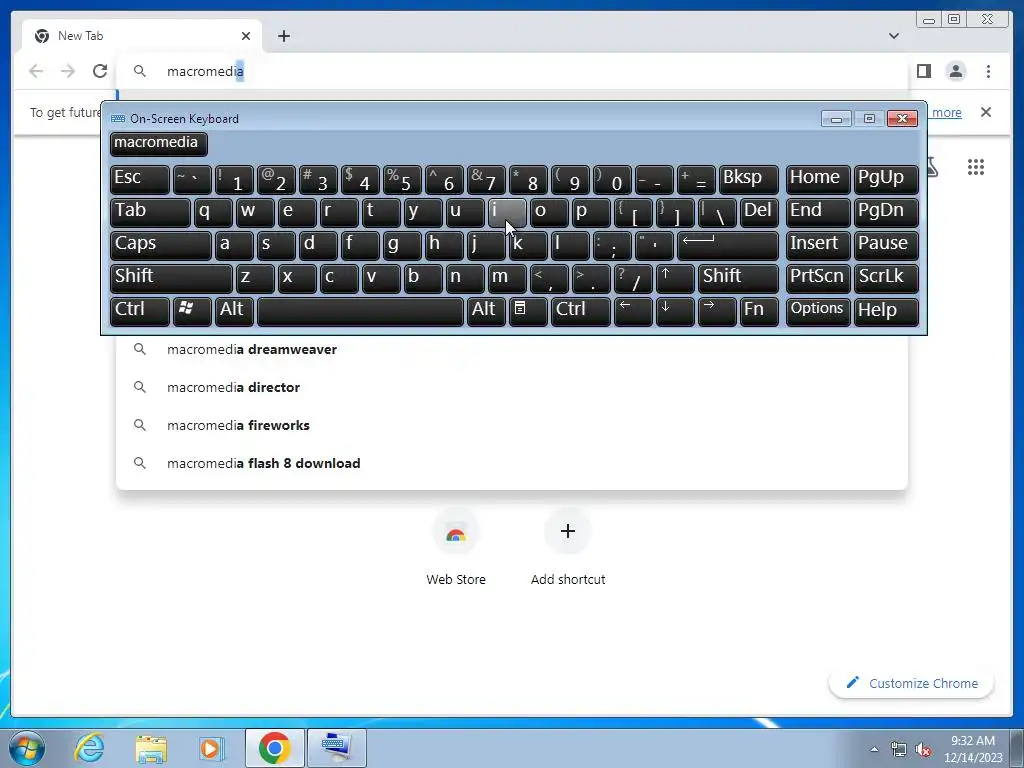
Task: Tap the letter q key
Action: click(213, 212)
